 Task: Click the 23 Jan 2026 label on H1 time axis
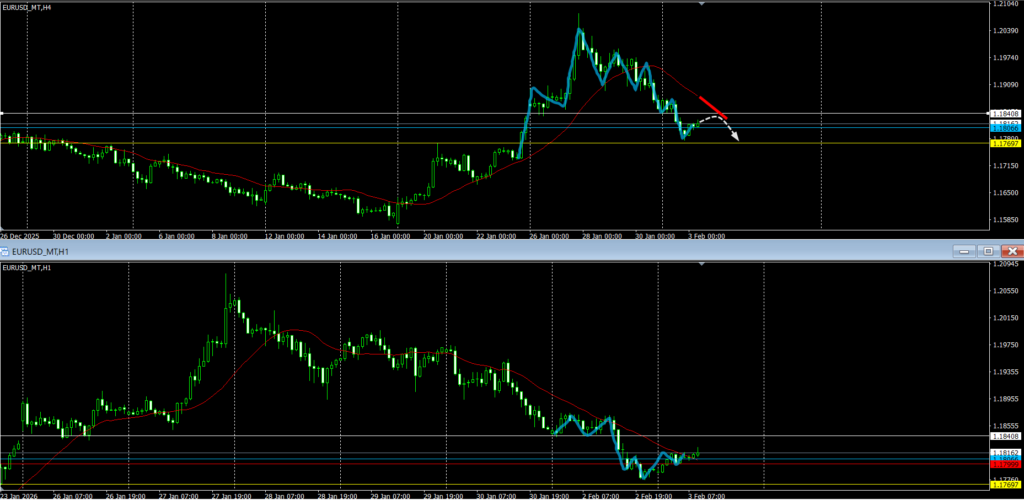tap(18, 495)
